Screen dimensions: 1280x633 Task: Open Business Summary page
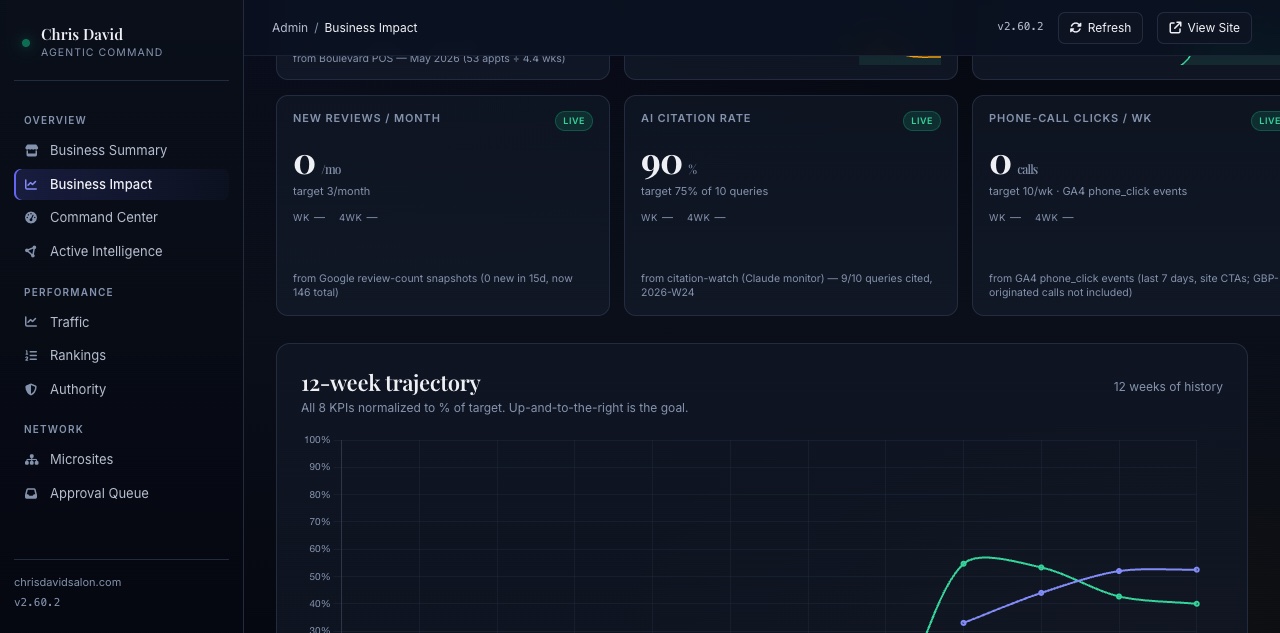coord(121,150)
